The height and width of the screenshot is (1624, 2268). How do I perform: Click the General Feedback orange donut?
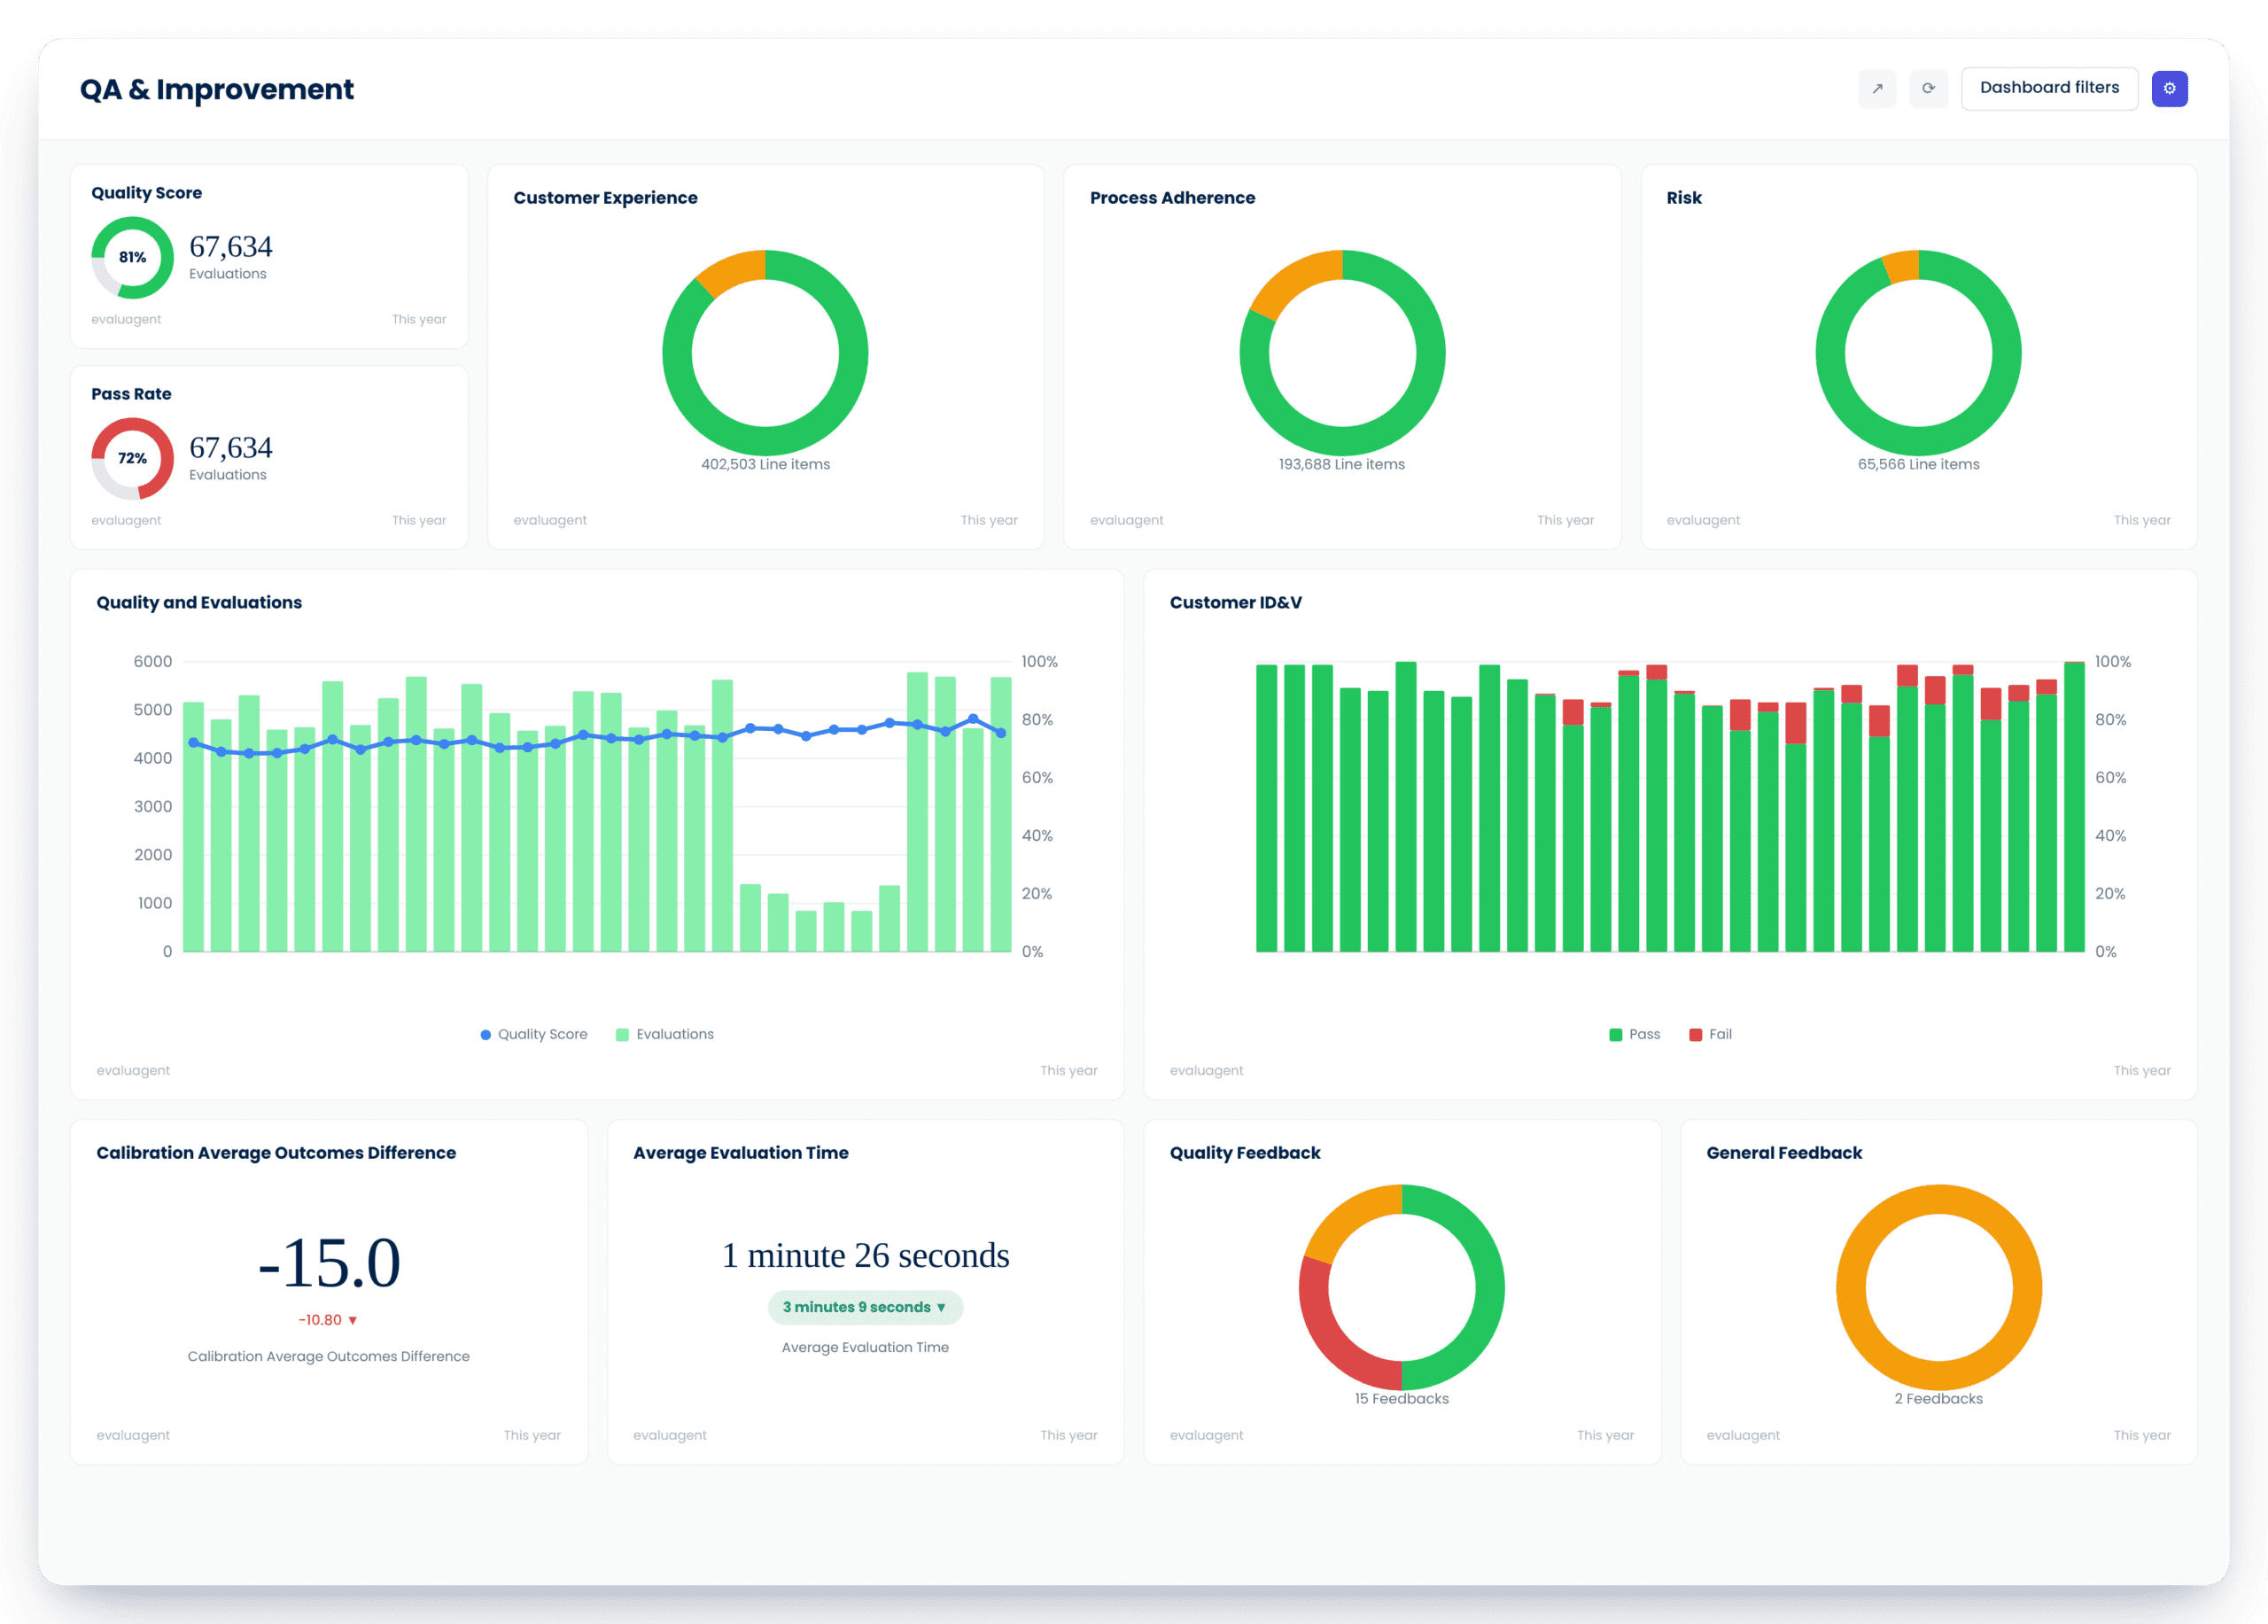1938,1287
